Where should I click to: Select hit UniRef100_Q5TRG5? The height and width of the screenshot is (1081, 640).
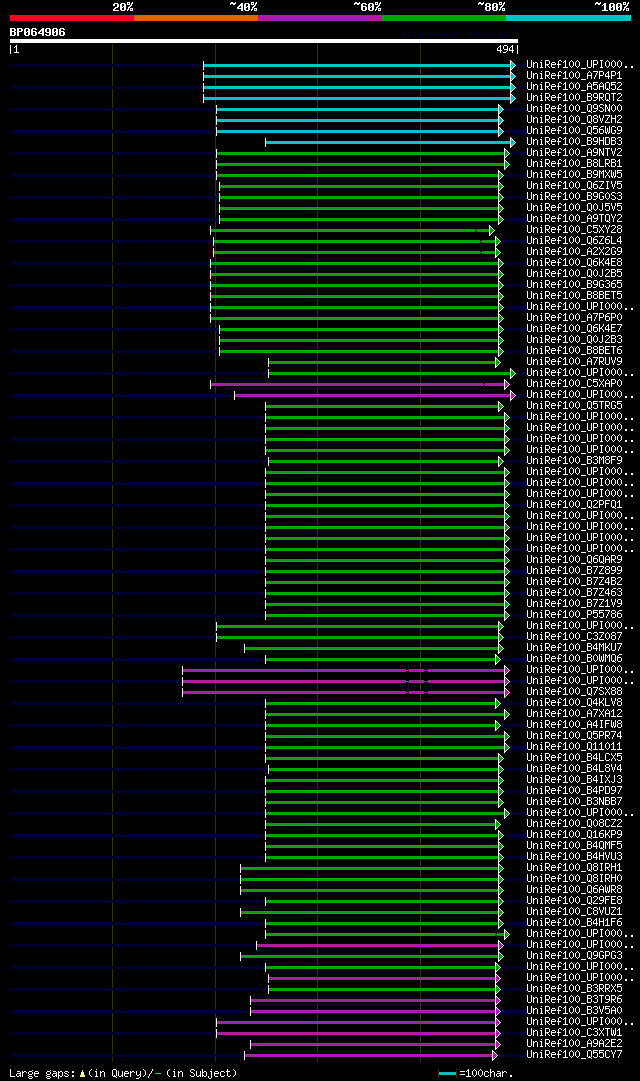pos(574,405)
